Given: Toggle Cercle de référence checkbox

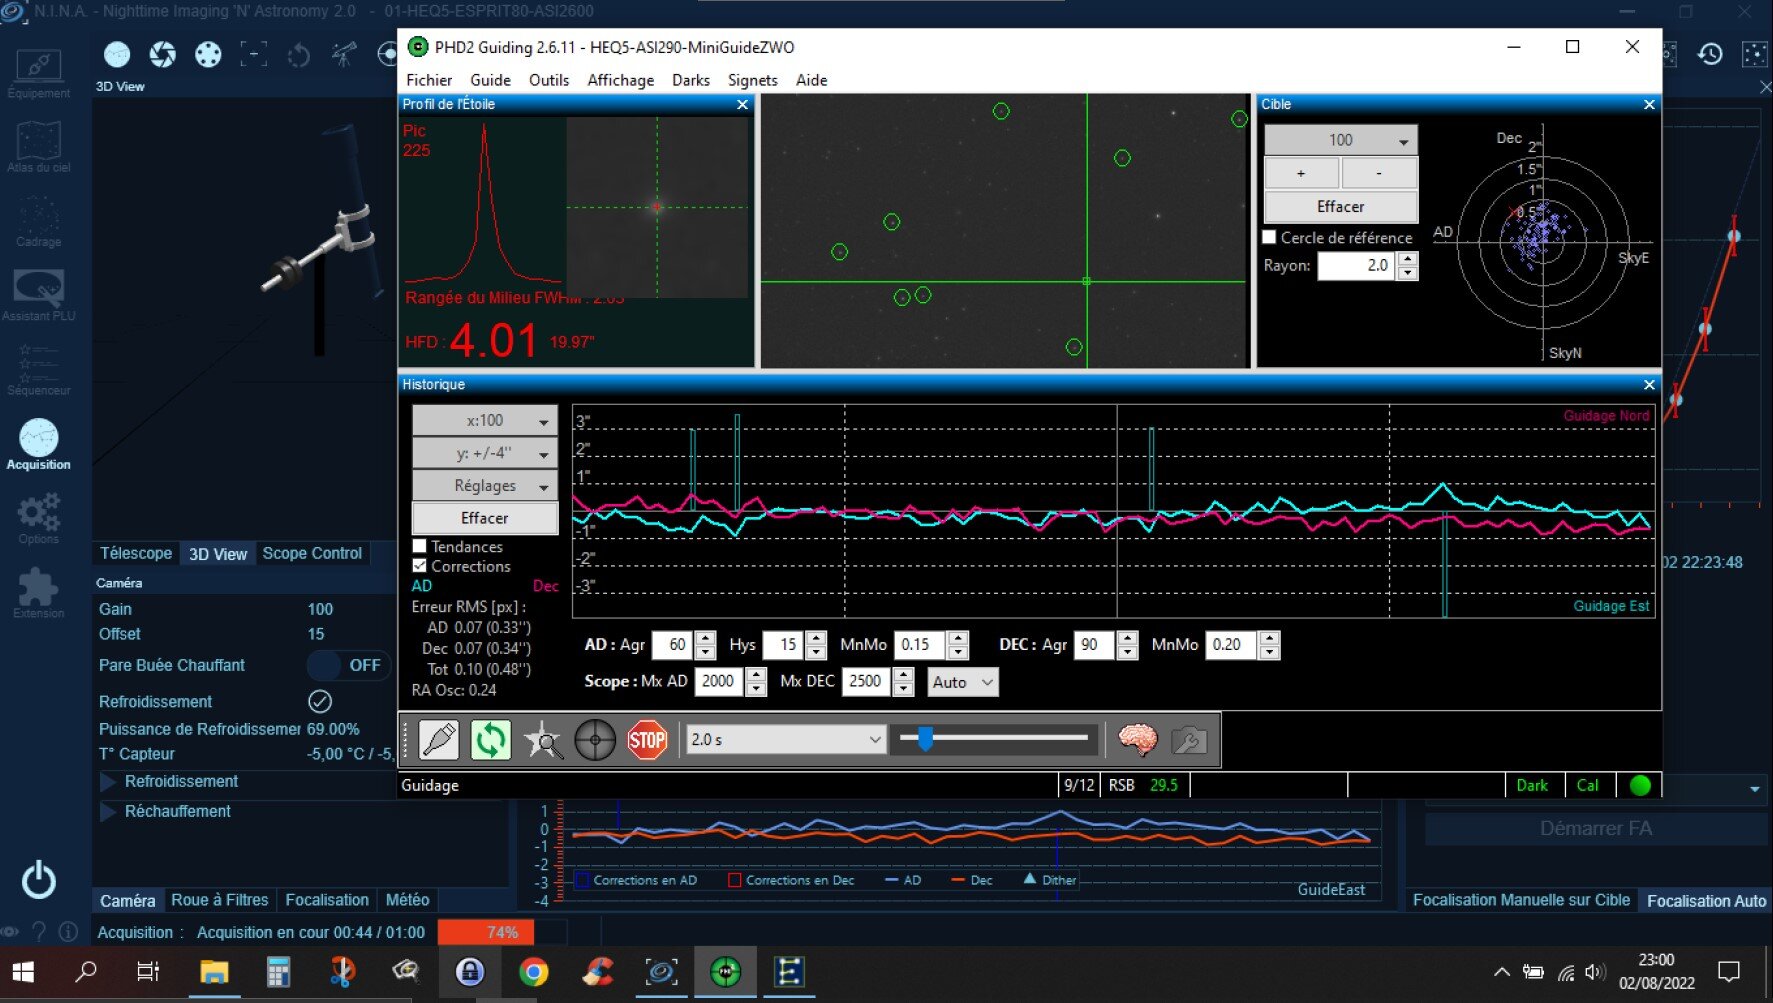Looking at the screenshot, I should point(1270,237).
